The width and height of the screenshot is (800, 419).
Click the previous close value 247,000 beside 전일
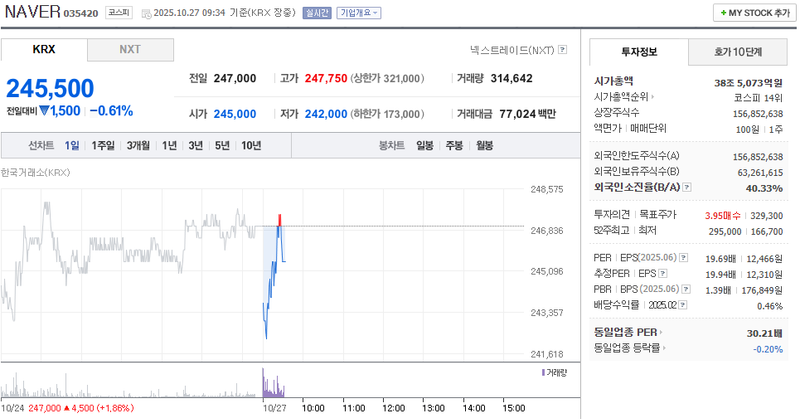point(235,79)
